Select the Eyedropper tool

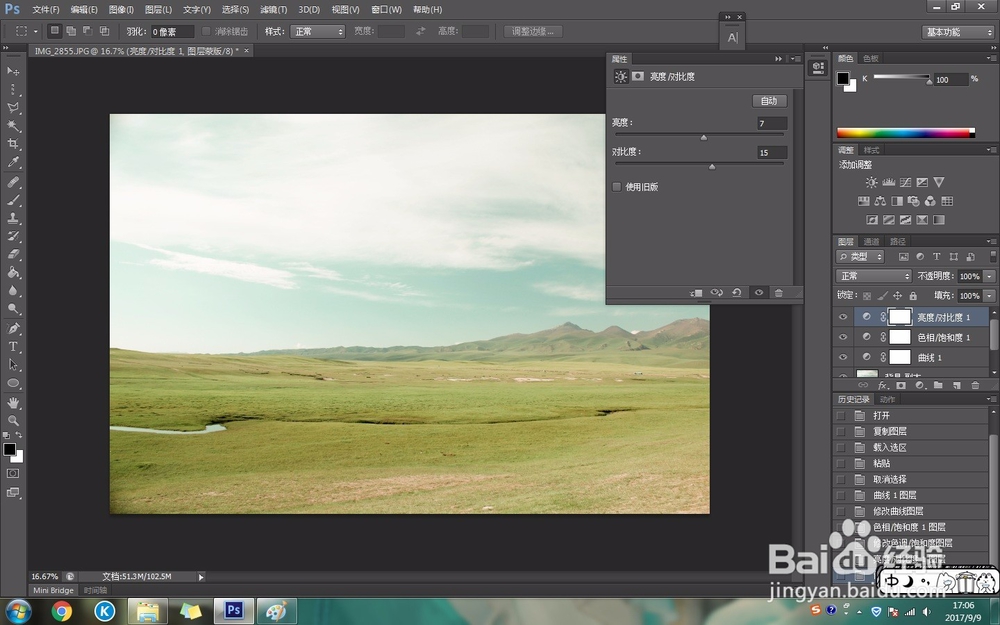(x=13, y=161)
